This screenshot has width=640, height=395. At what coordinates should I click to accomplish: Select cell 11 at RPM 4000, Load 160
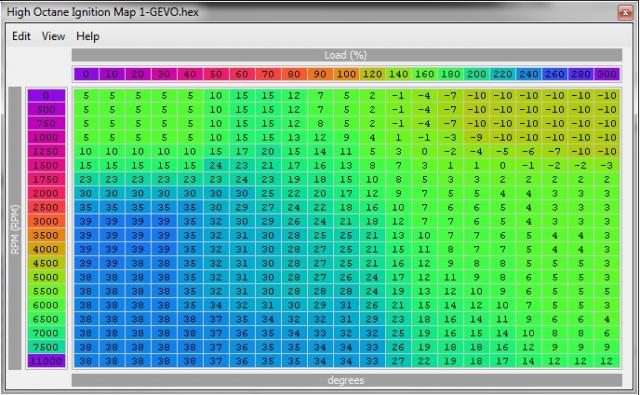[x=424, y=249]
